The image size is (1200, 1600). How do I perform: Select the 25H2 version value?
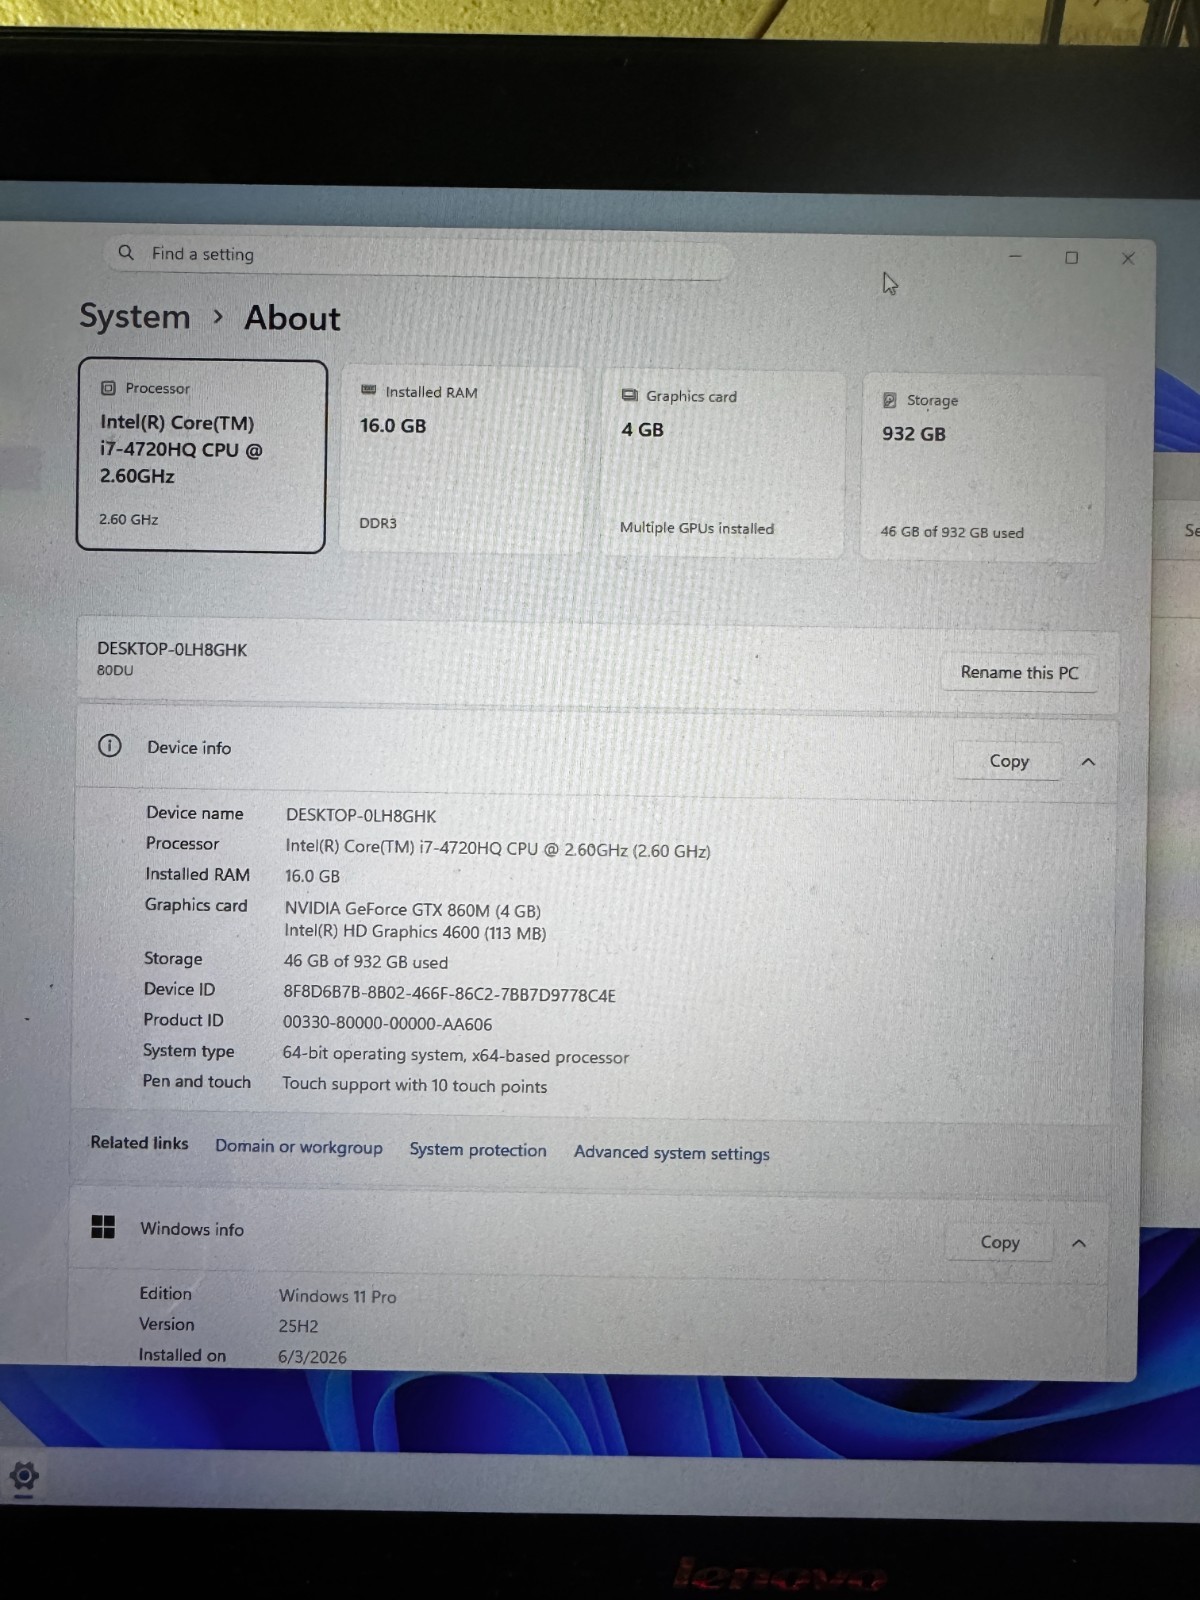(x=298, y=1326)
